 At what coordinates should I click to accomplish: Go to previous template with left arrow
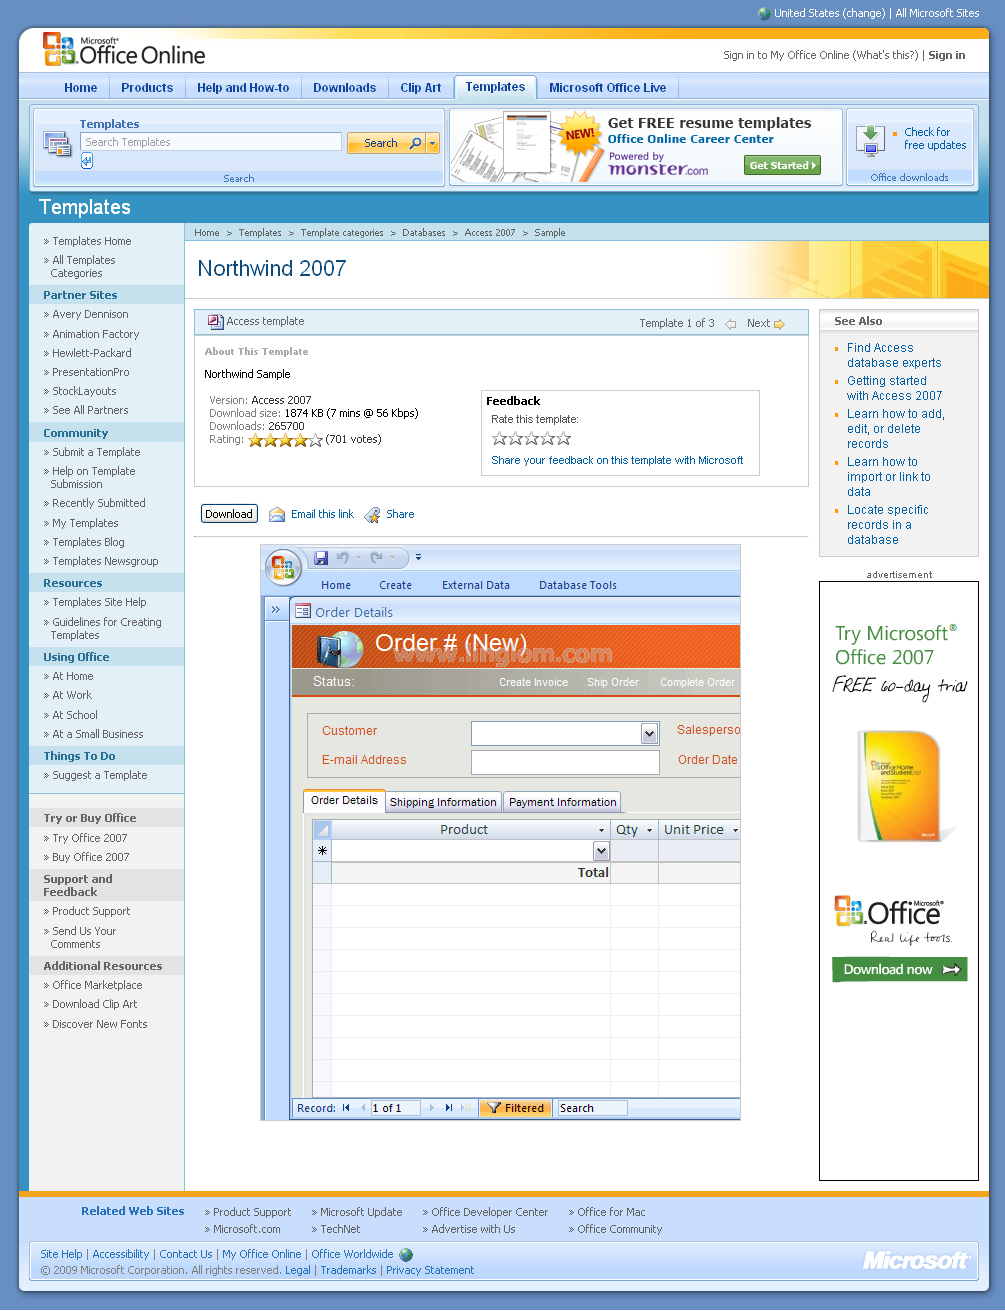(x=731, y=324)
